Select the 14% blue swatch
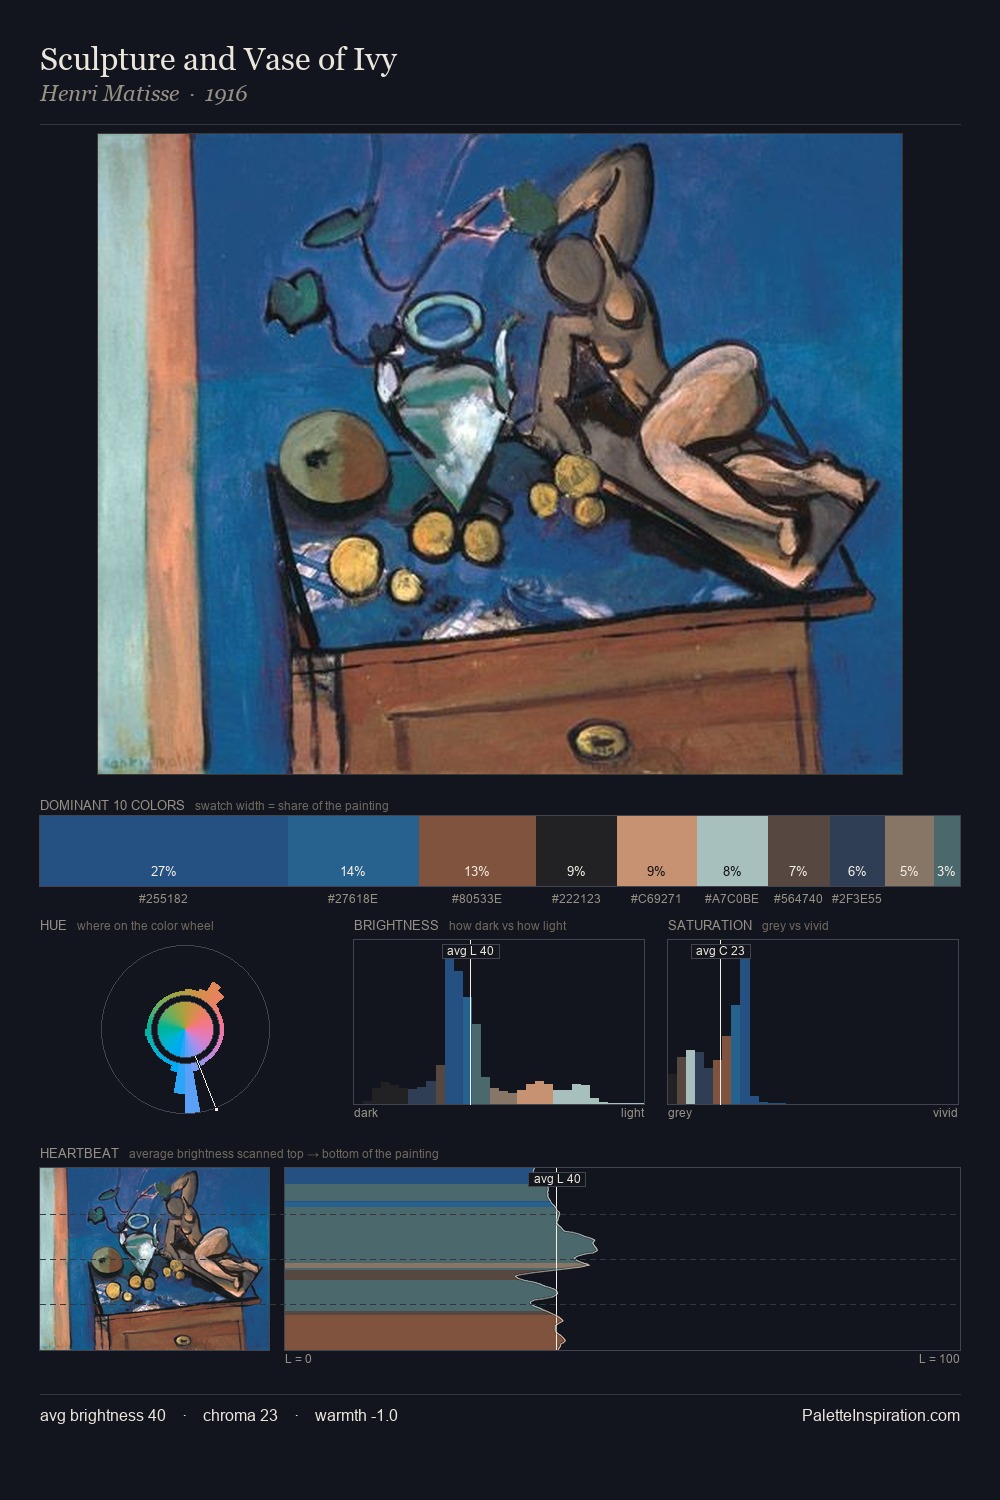Viewport: 1000px width, 1500px height. [x=353, y=851]
